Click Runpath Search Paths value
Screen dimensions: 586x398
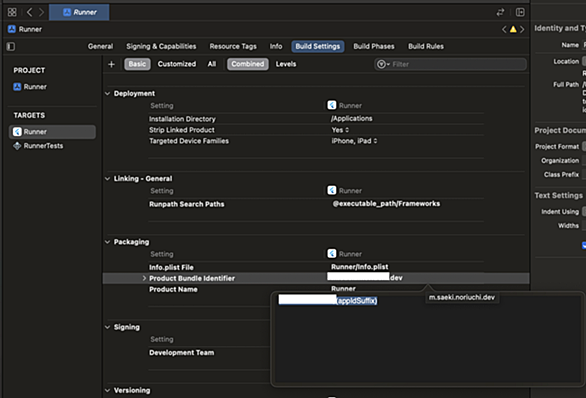[386, 204]
